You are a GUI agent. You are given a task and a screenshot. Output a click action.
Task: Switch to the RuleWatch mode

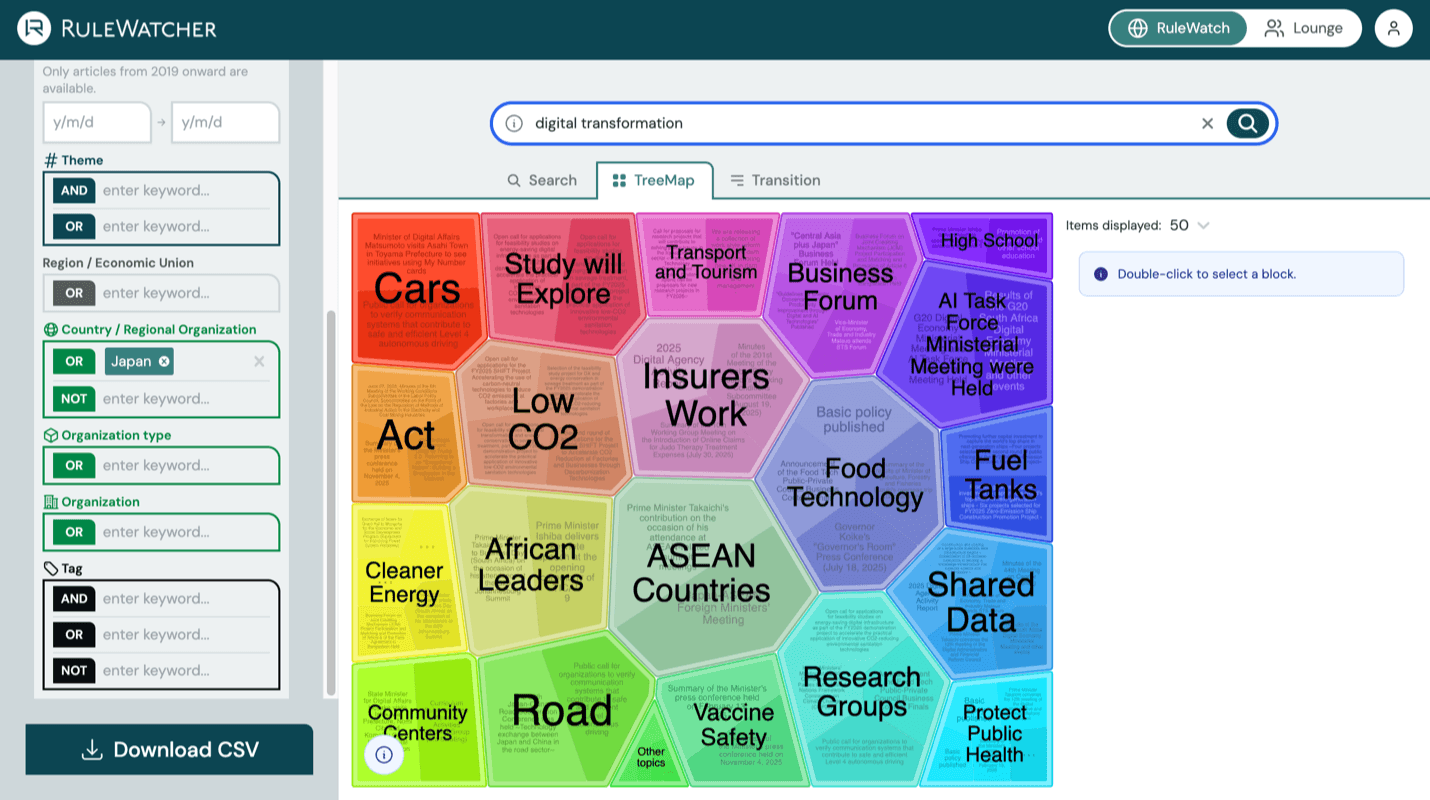[1179, 28]
